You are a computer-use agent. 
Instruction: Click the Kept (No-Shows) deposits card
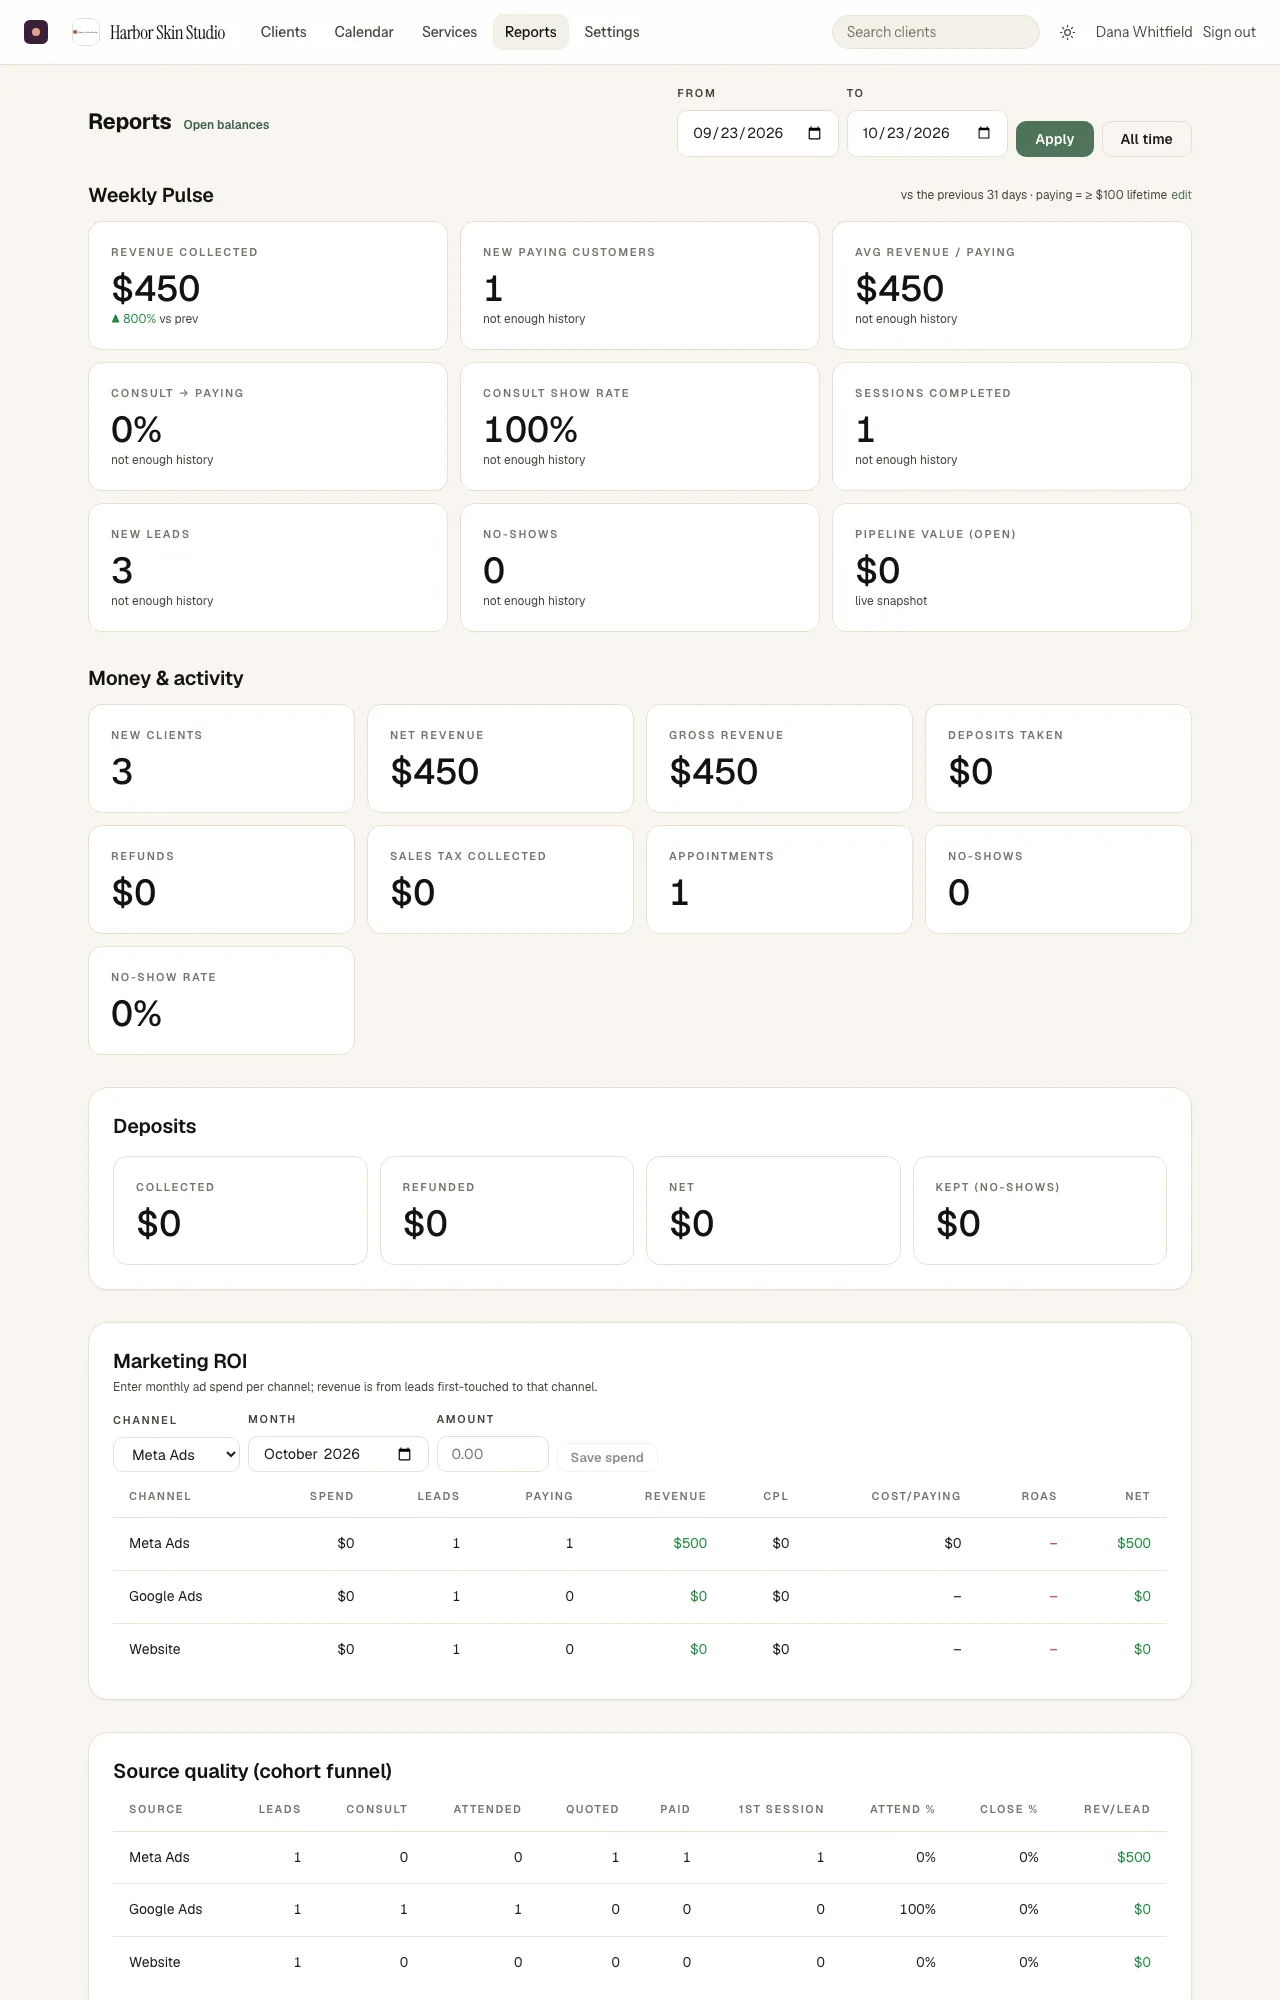1040,1210
